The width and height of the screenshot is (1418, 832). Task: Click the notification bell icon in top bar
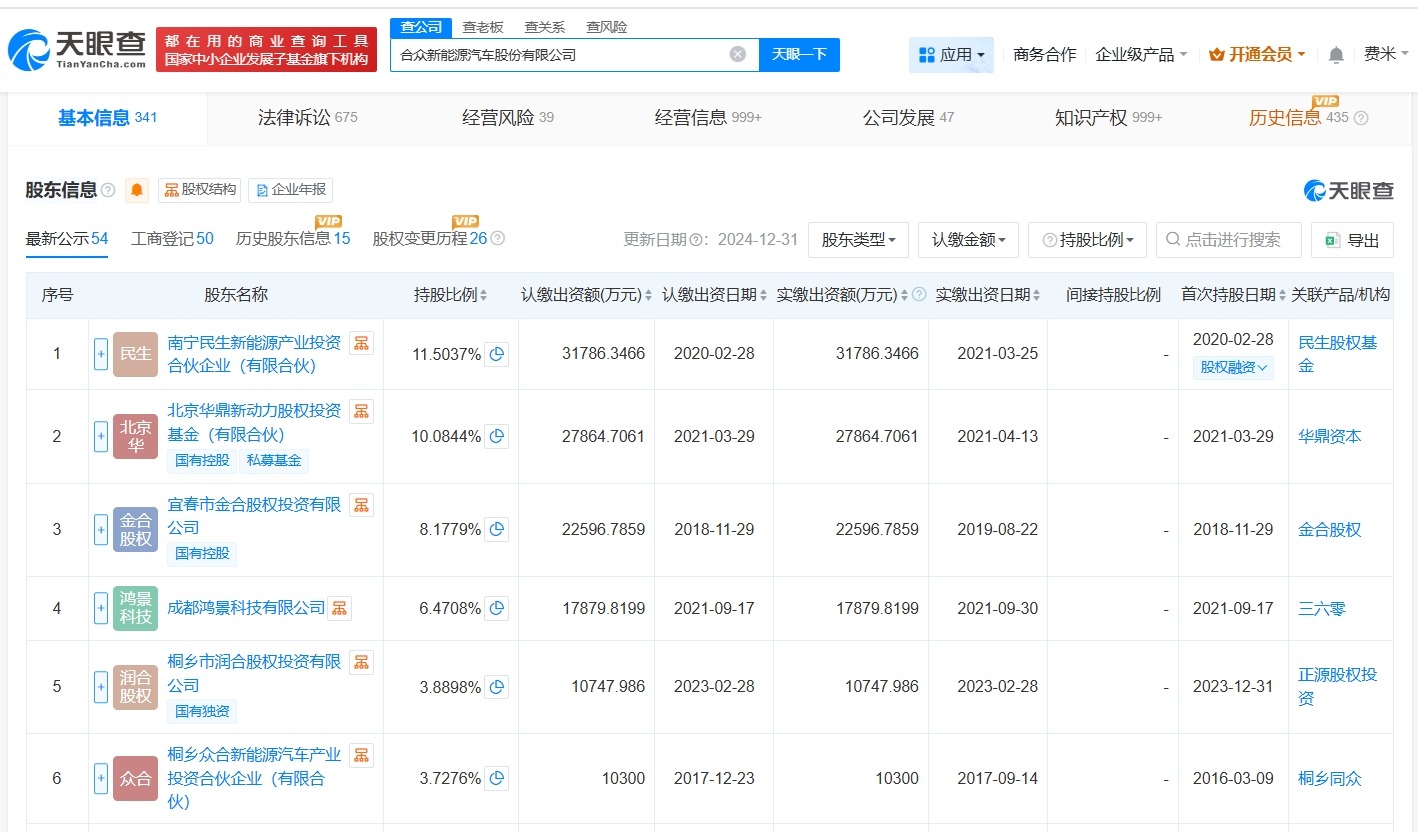click(1335, 55)
